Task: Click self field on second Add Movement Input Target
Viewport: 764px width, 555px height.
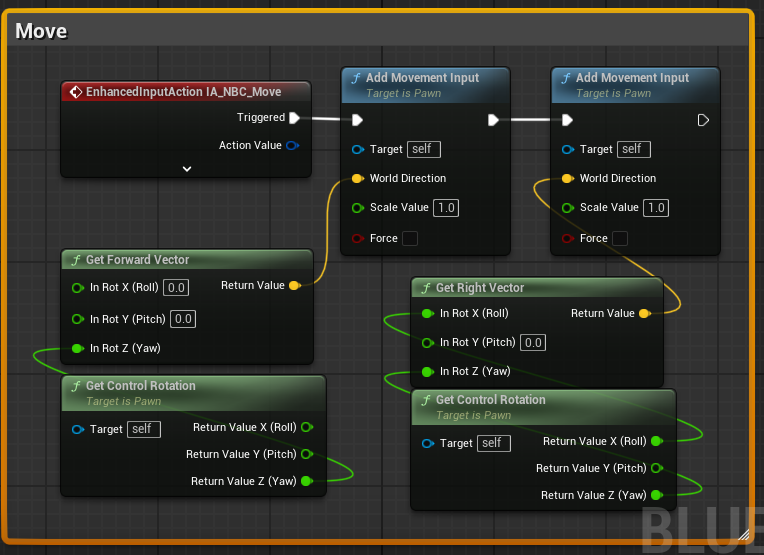Action: coord(634,149)
